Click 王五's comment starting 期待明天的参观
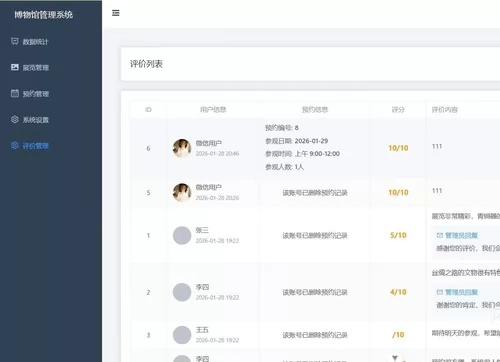The height and width of the screenshot is (362, 500). point(466,333)
